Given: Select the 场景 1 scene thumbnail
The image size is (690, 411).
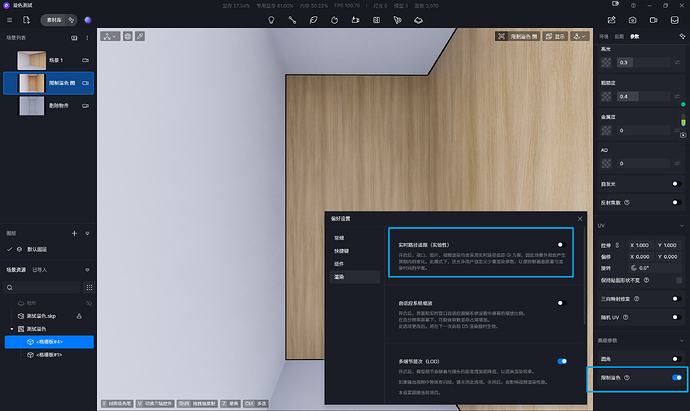Looking at the screenshot, I should click(31, 60).
